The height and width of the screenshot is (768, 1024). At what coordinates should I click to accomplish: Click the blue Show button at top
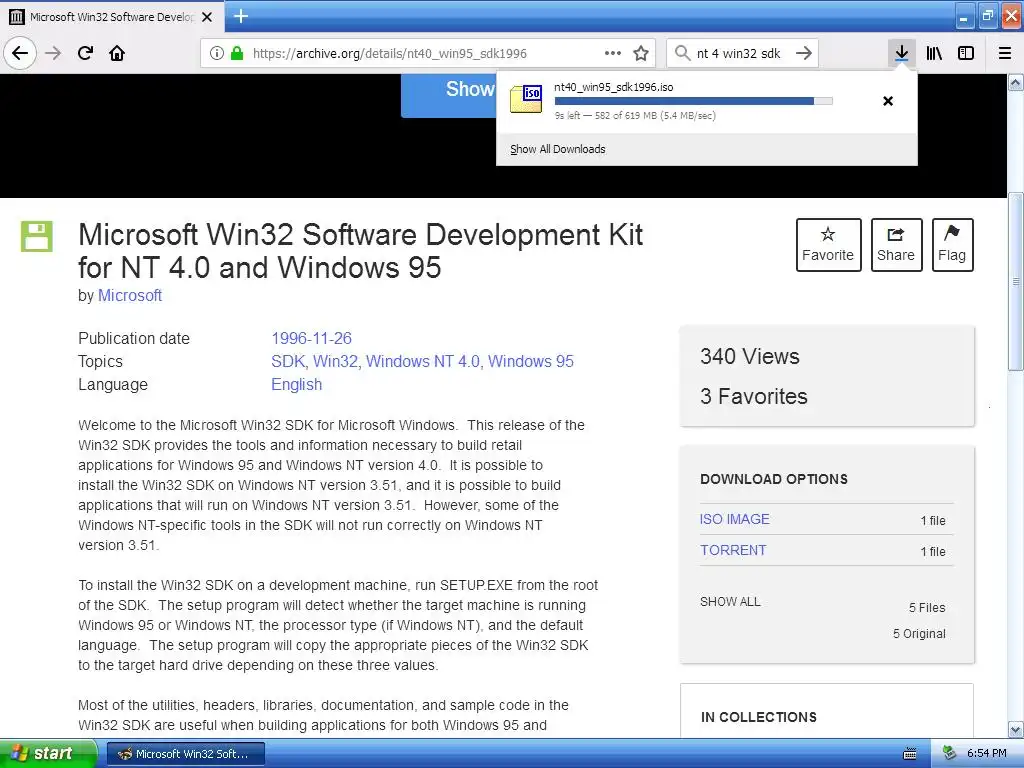click(449, 95)
